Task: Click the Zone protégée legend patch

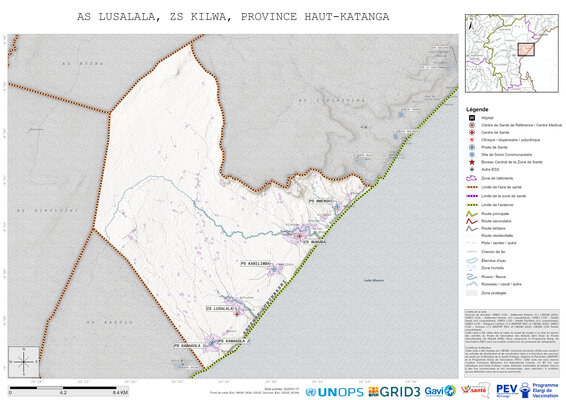Action: click(x=472, y=293)
